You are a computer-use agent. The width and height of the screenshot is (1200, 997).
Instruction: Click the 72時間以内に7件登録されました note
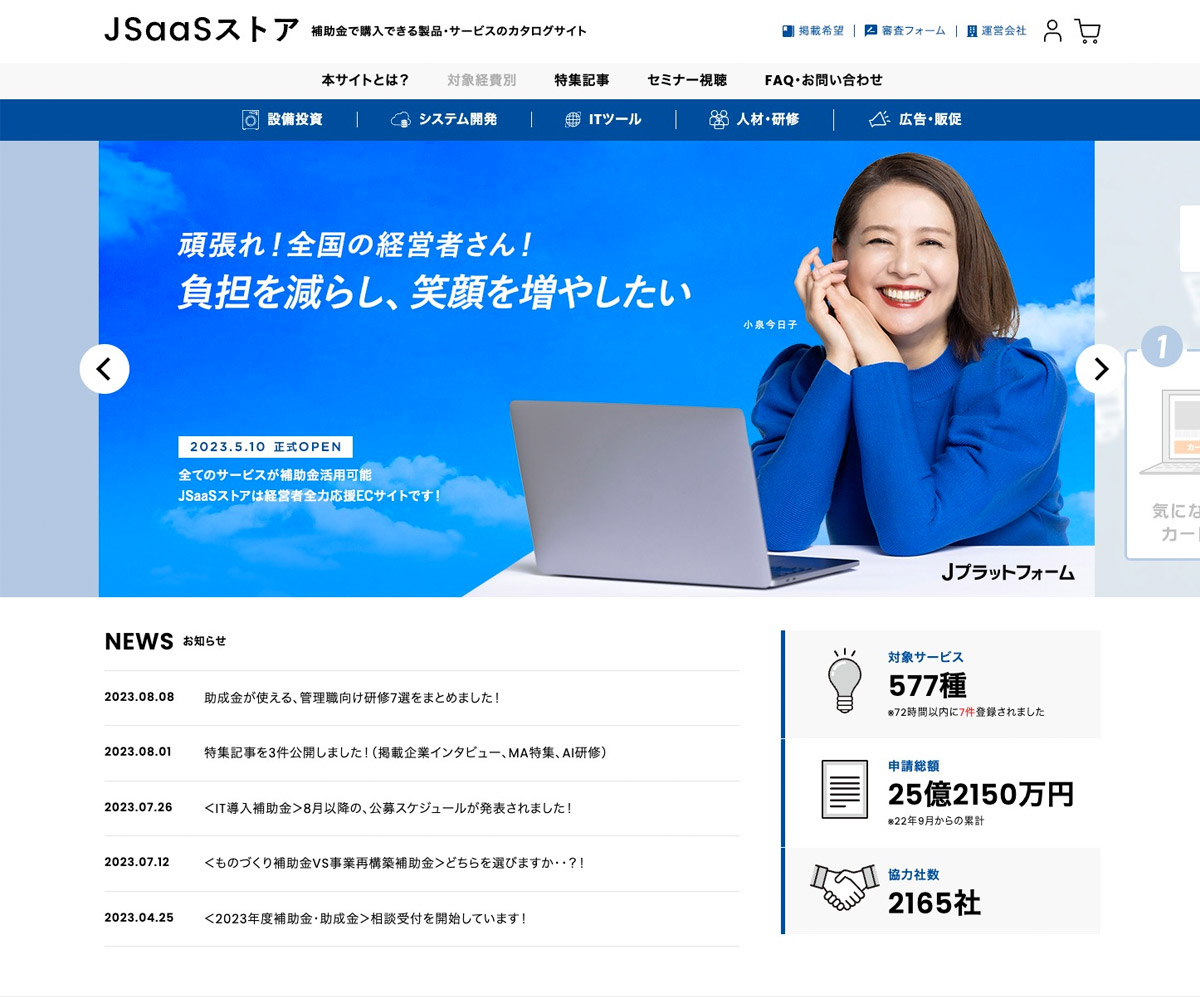click(x=966, y=712)
